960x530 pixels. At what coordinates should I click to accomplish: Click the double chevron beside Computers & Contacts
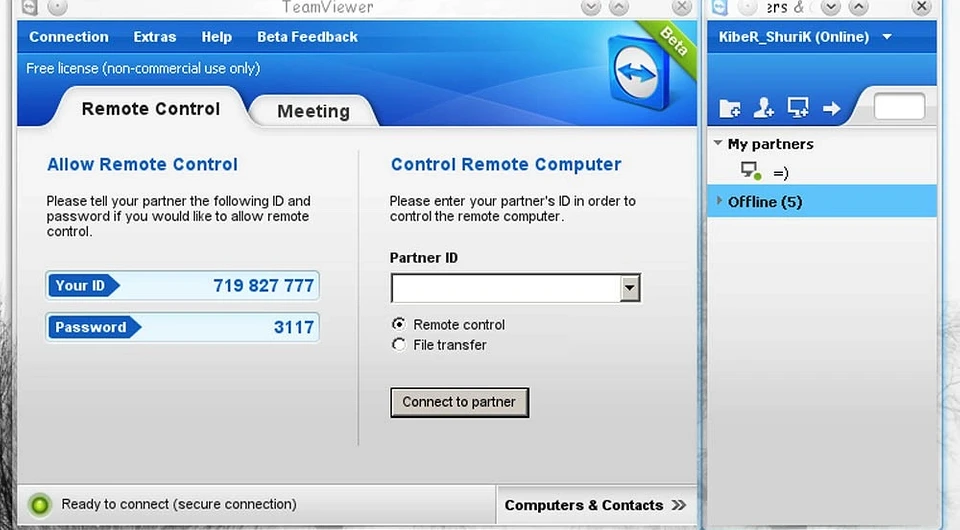click(679, 505)
